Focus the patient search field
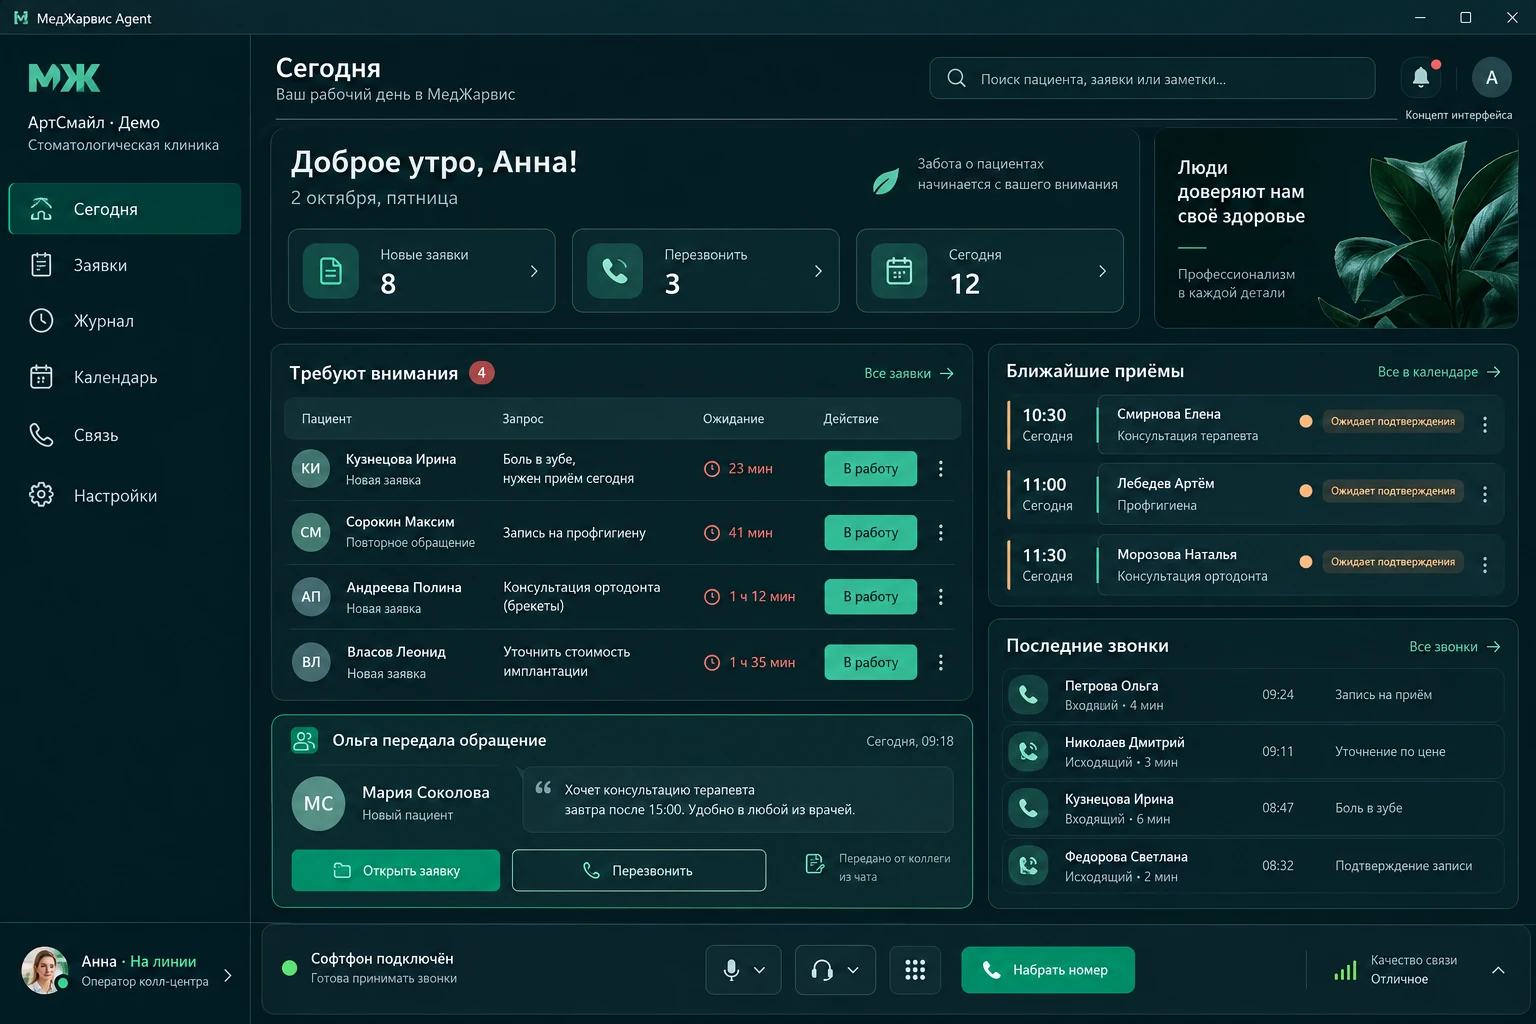The height and width of the screenshot is (1024, 1536). point(1152,78)
